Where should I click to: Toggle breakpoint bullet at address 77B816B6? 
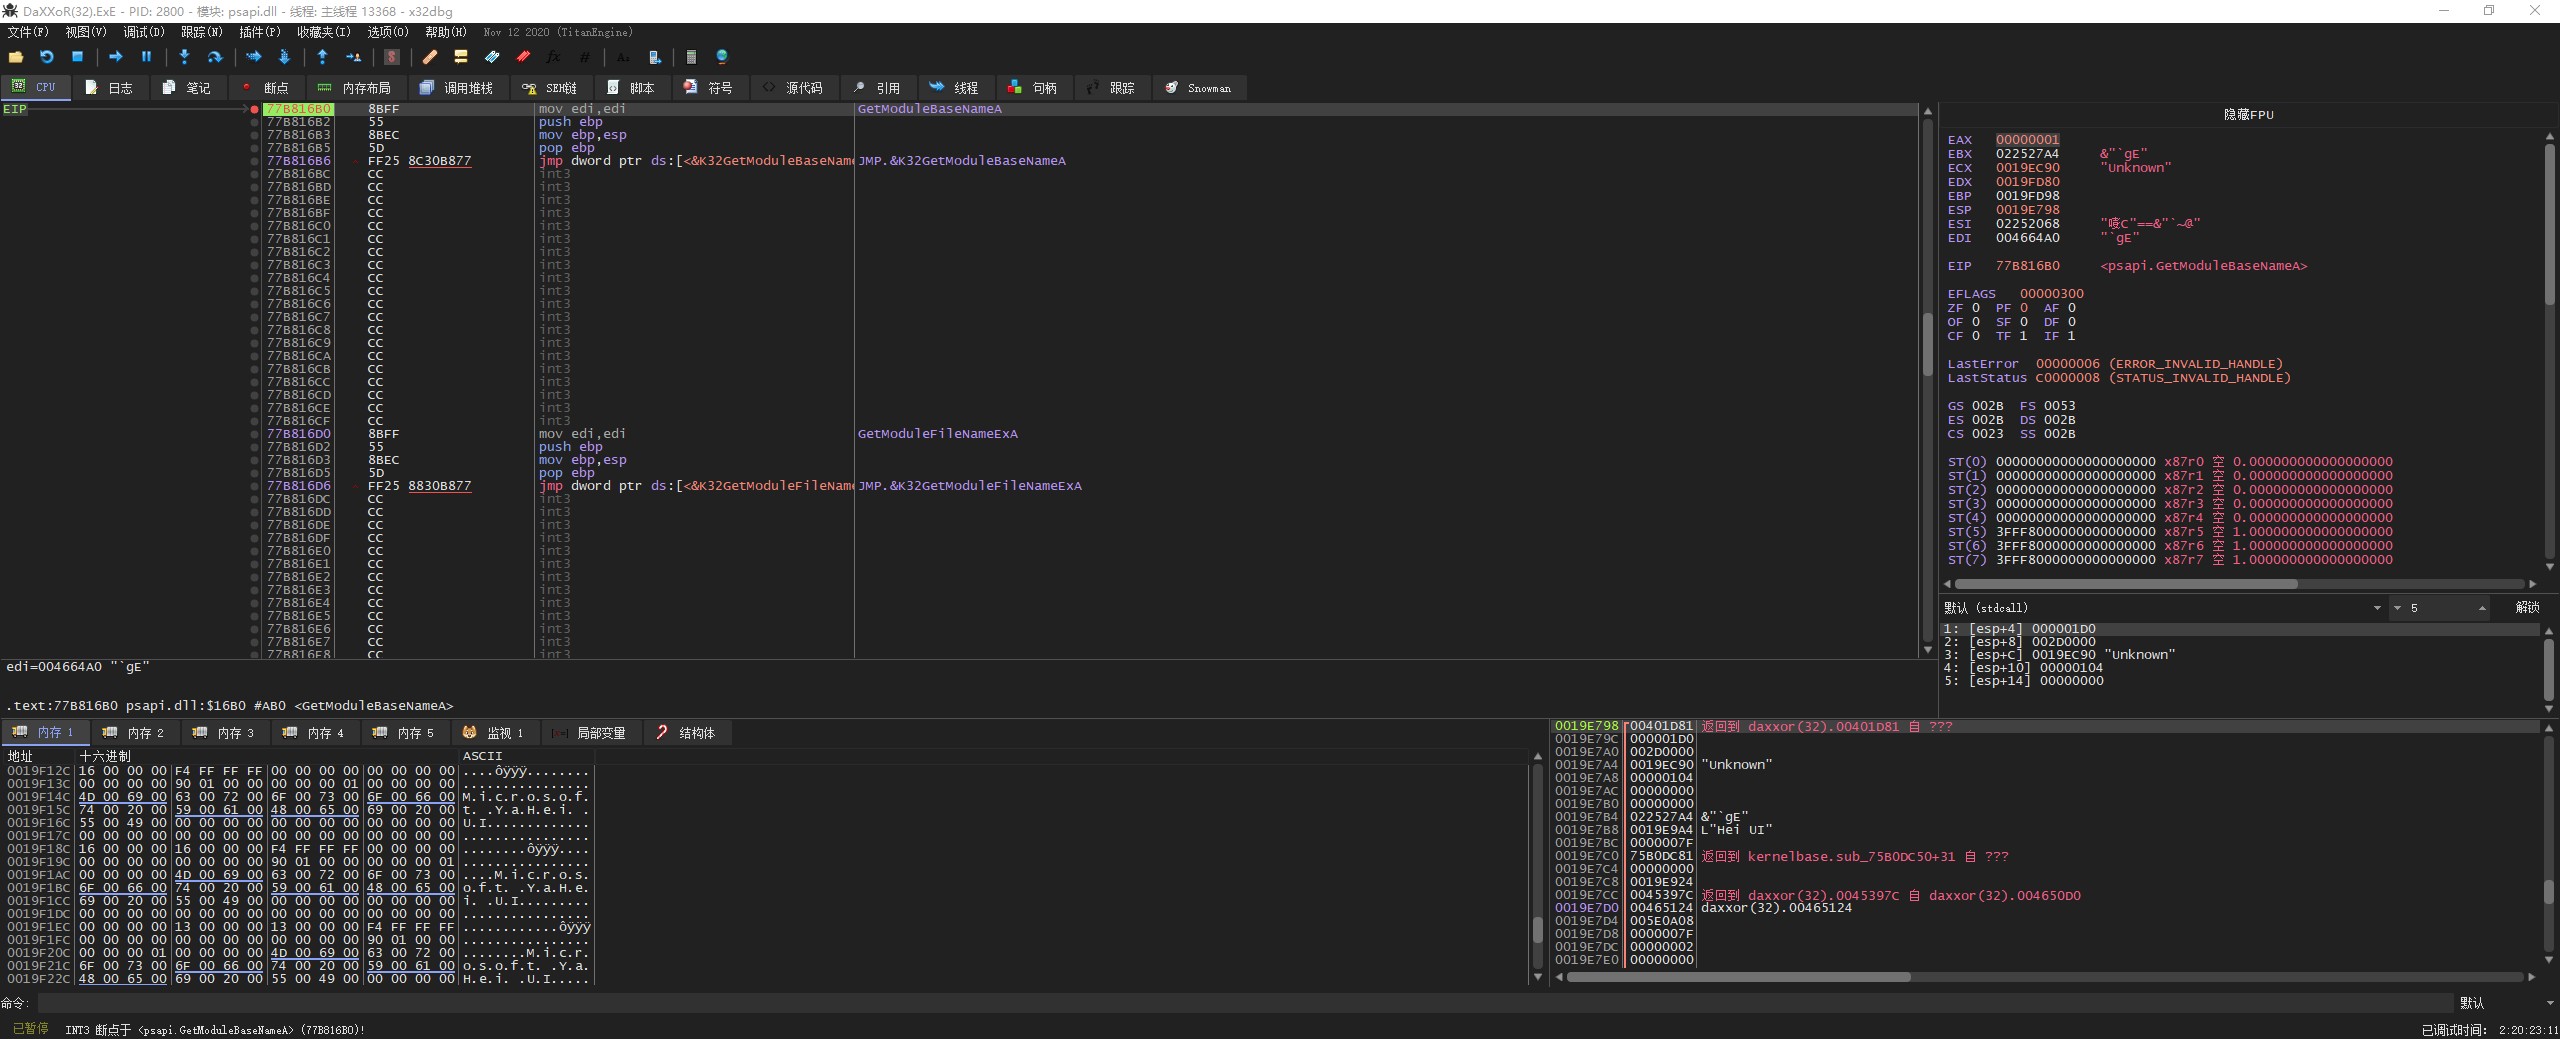click(255, 161)
